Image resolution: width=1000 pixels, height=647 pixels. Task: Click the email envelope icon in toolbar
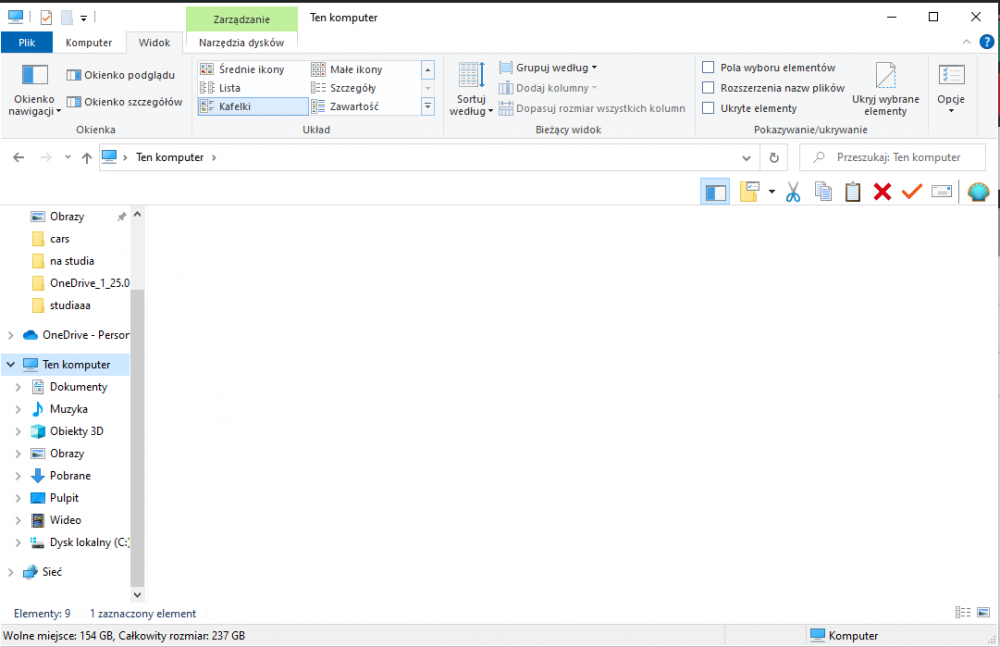(x=941, y=192)
